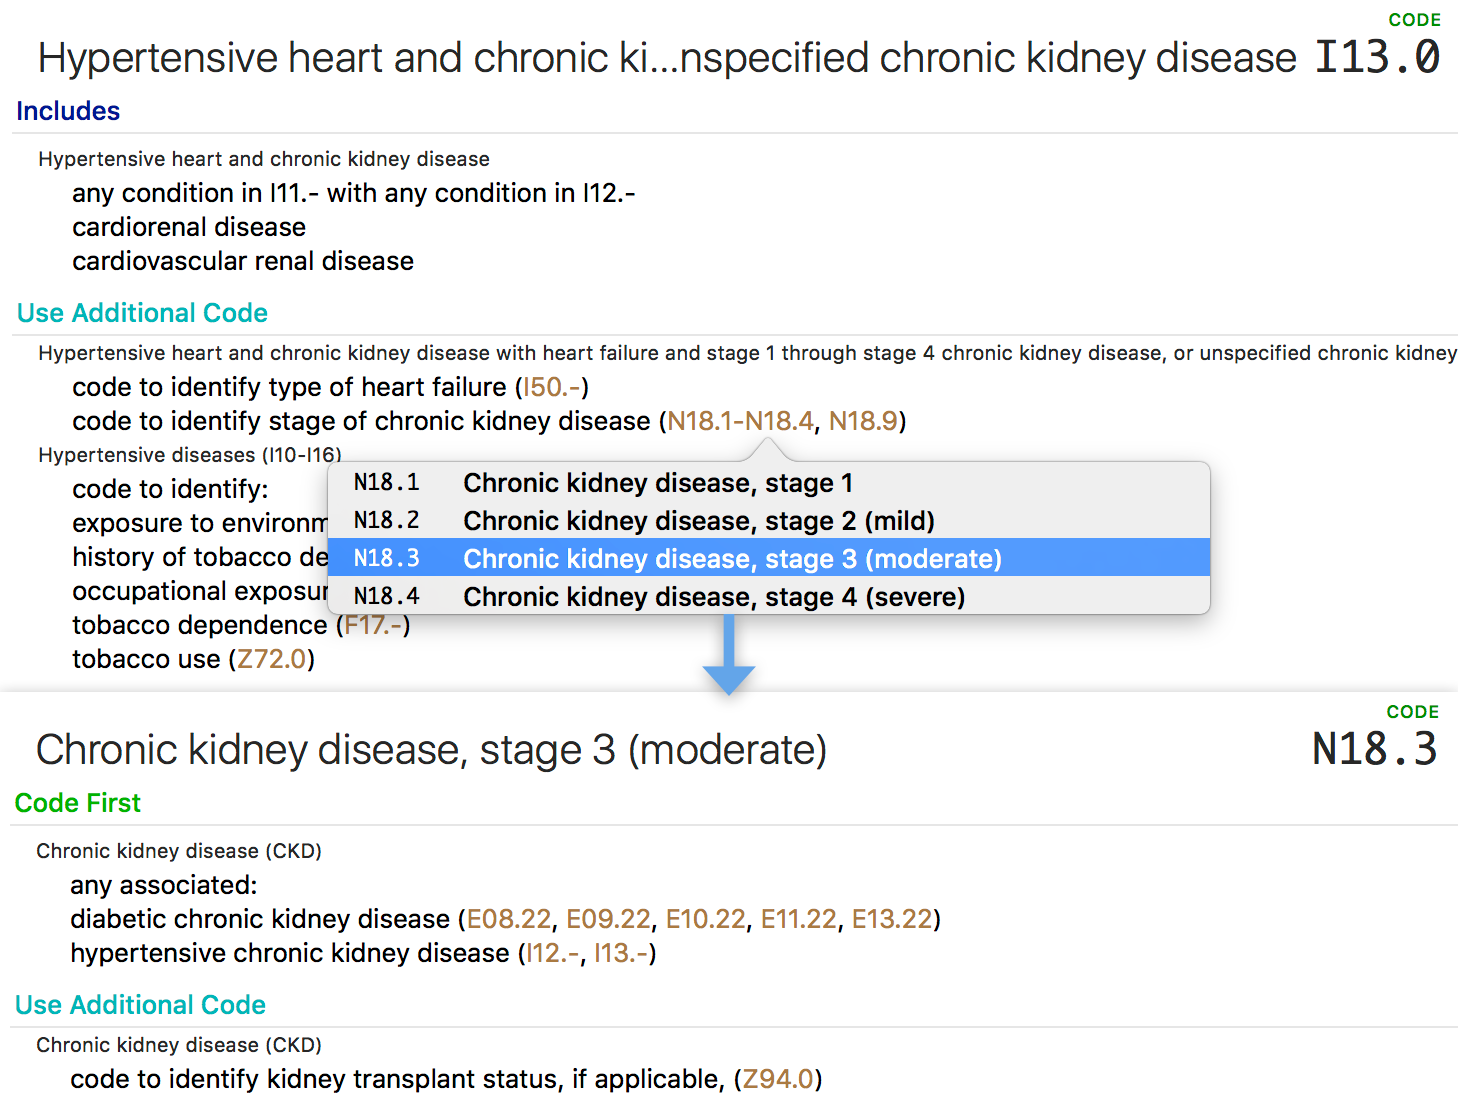Click the Code First section heading
Screen dimensions: 1458x1109
[78, 803]
